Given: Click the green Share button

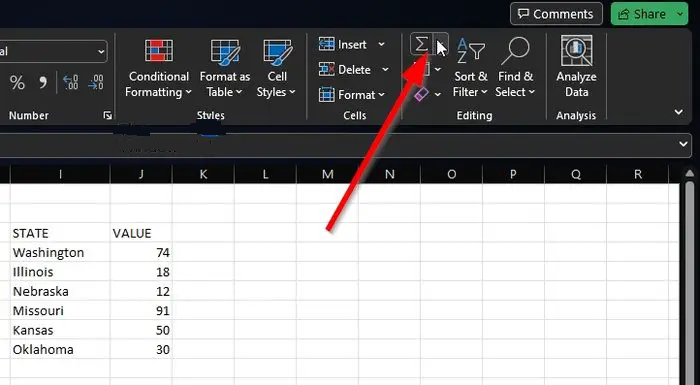Looking at the screenshot, I should (642, 14).
